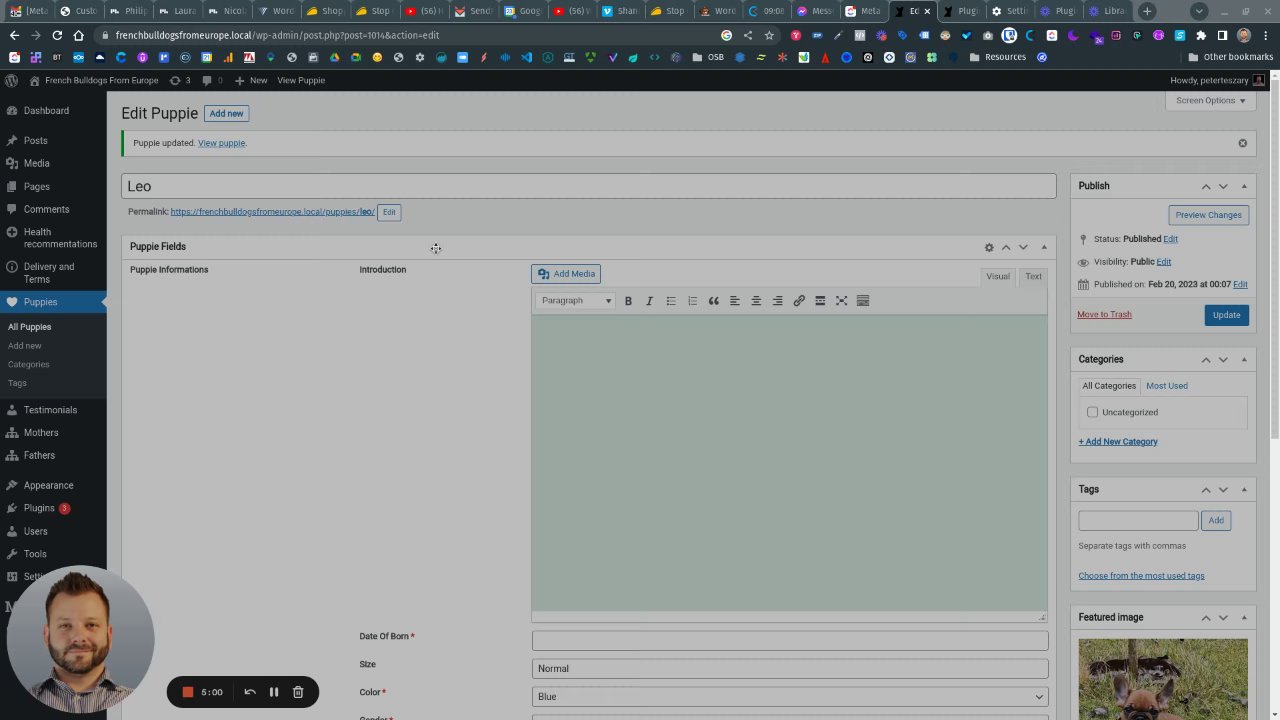Open Screen Options panel
Viewport: 1280px width, 720px height.
pyautogui.click(x=1210, y=100)
